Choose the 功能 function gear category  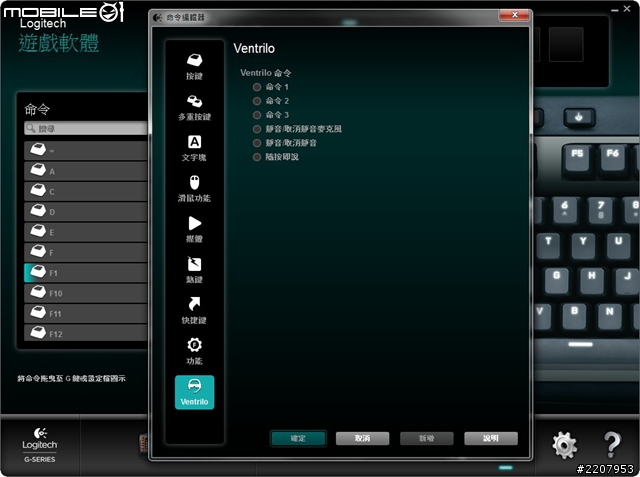[194, 351]
